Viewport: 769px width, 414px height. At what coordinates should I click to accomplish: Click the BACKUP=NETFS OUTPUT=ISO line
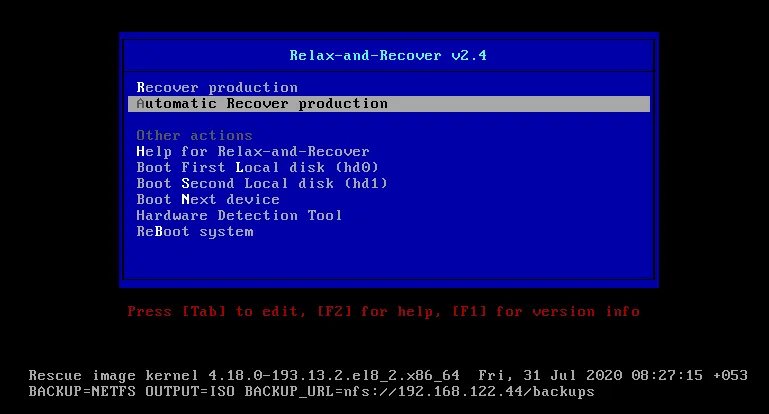[311, 392]
